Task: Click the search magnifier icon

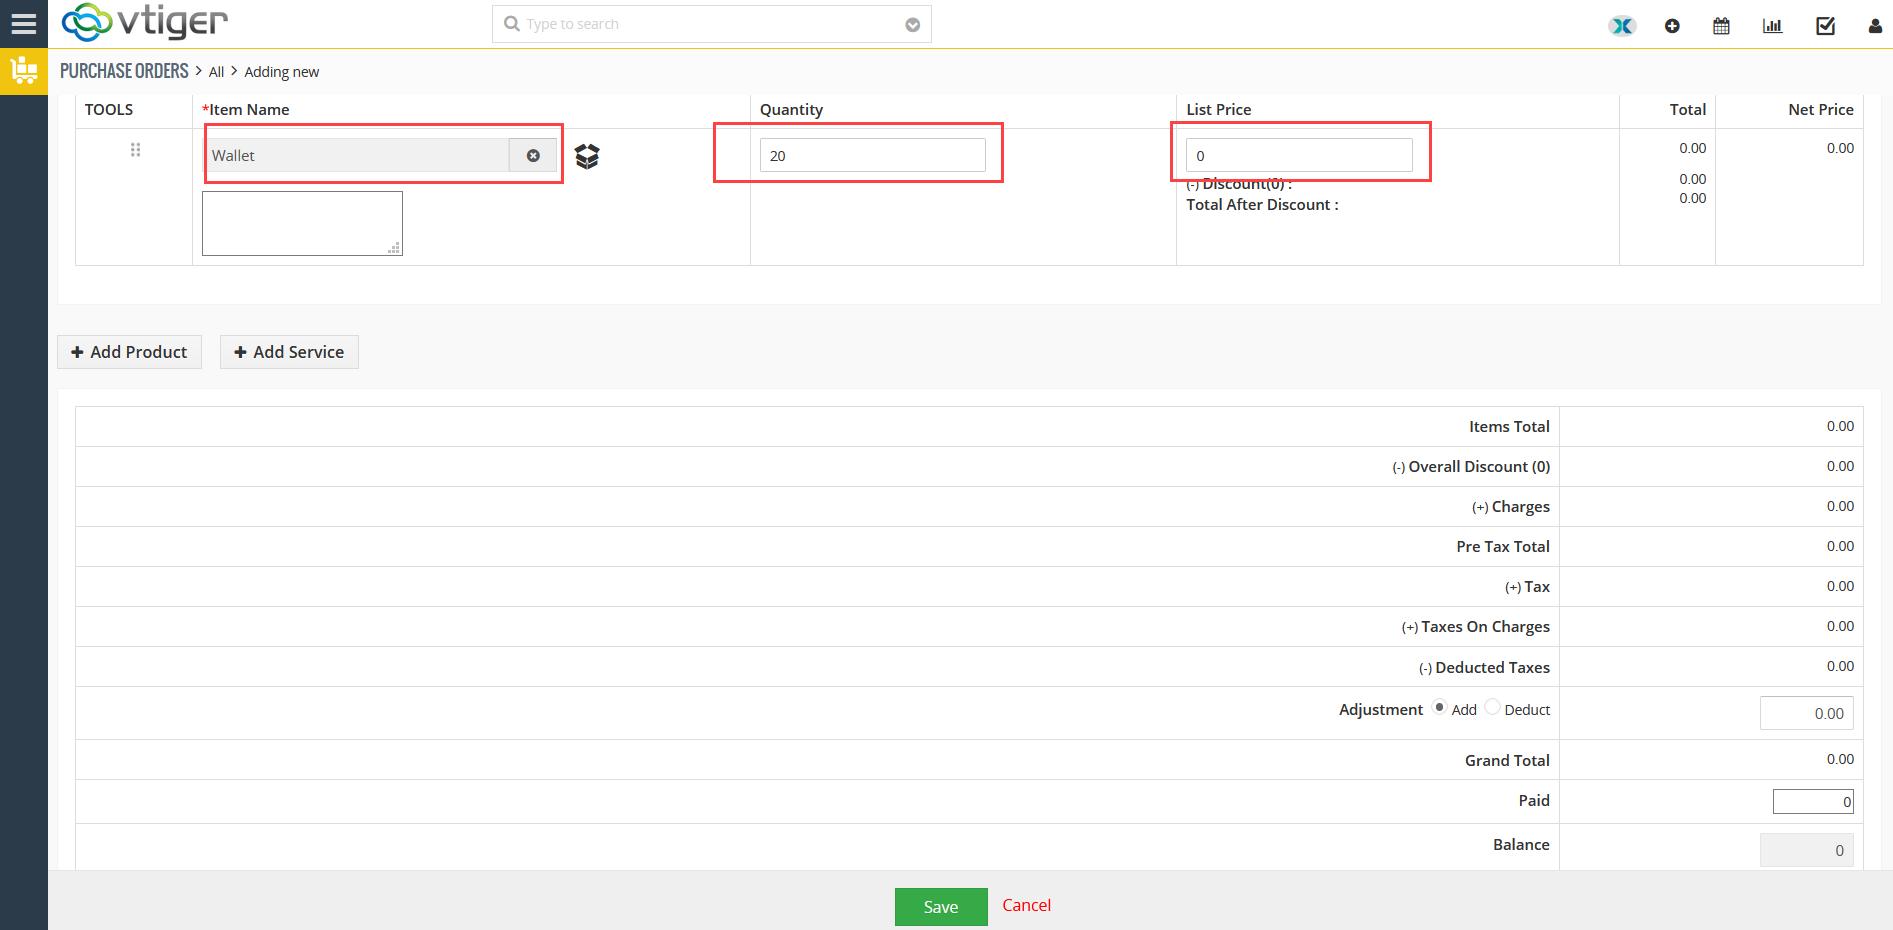Action: [512, 24]
